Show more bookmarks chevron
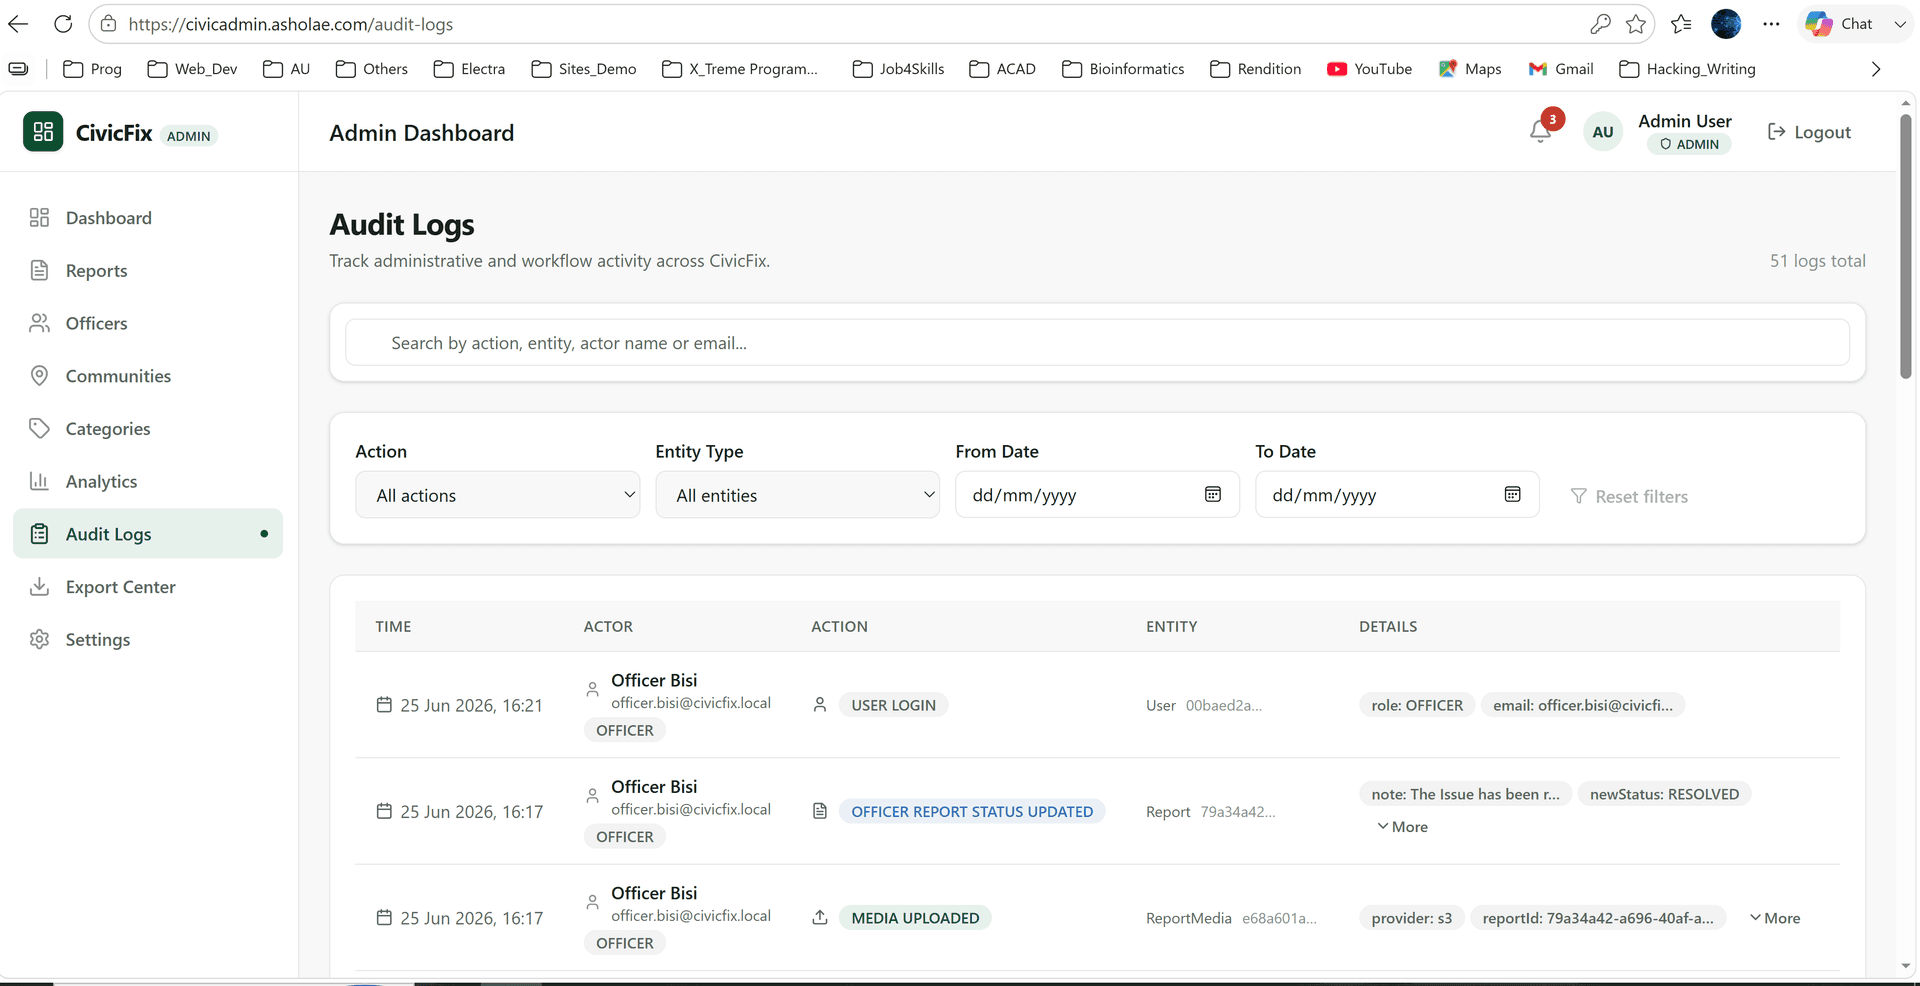1920x986 pixels. tap(1876, 69)
